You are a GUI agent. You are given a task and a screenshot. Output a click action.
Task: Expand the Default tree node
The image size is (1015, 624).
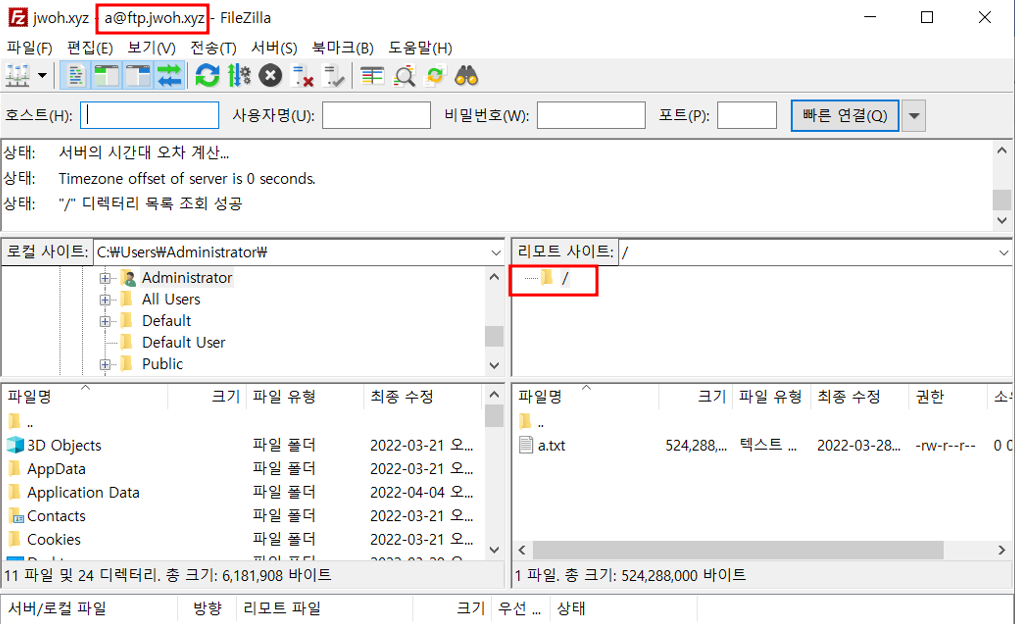tap(105, 321)
